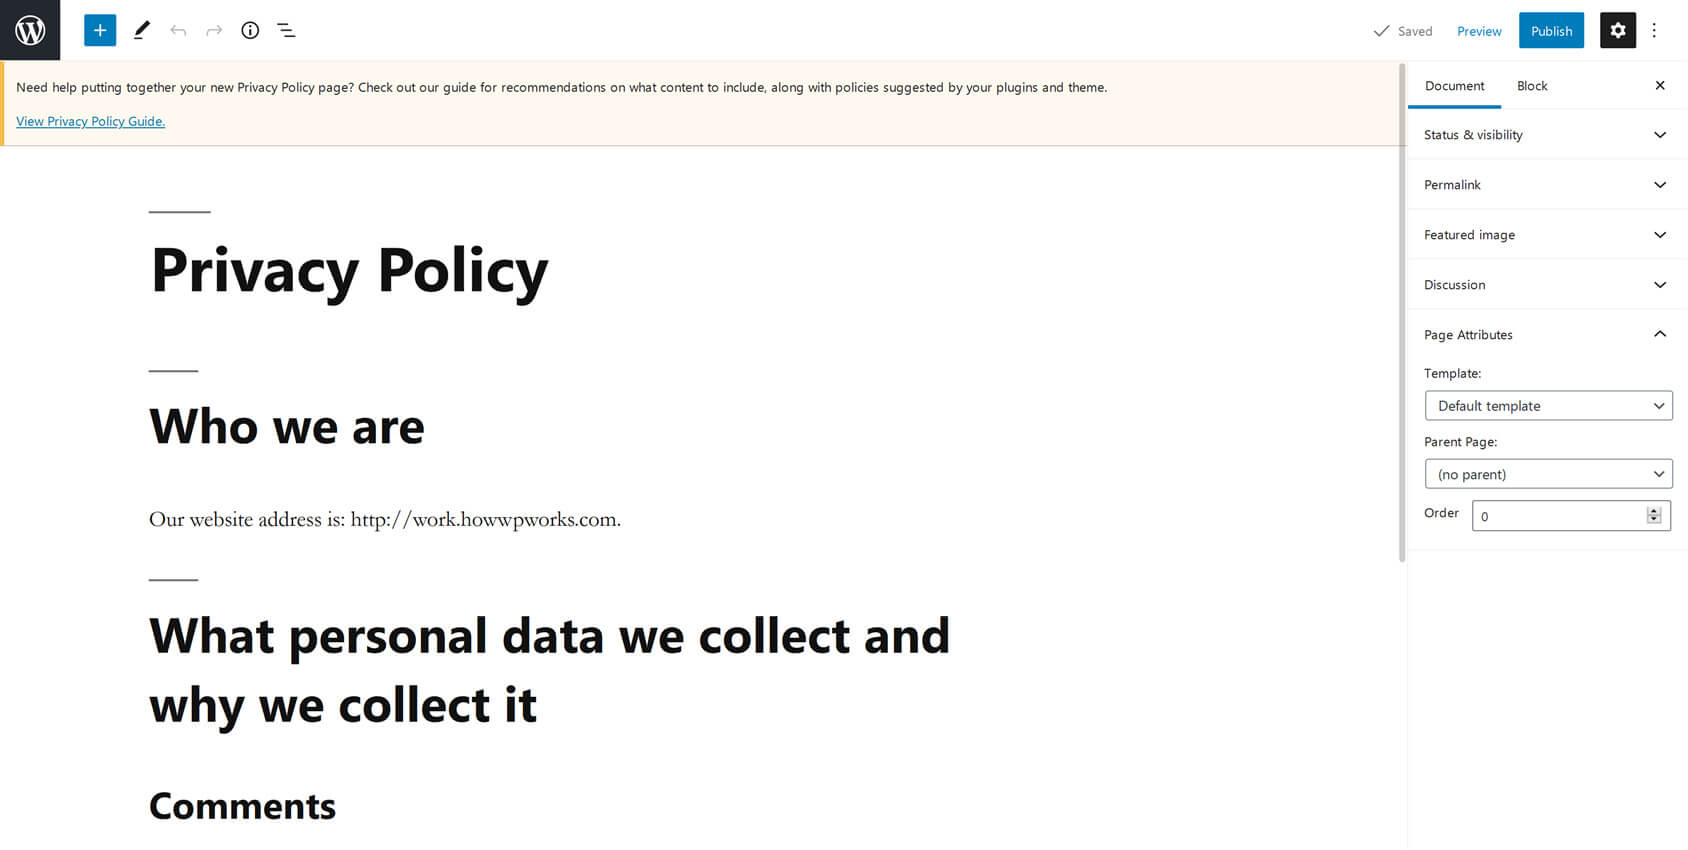Open the View Privacy Policy Guide link
The width and height of the screenshot is (1688, 850).
(90, 121)
